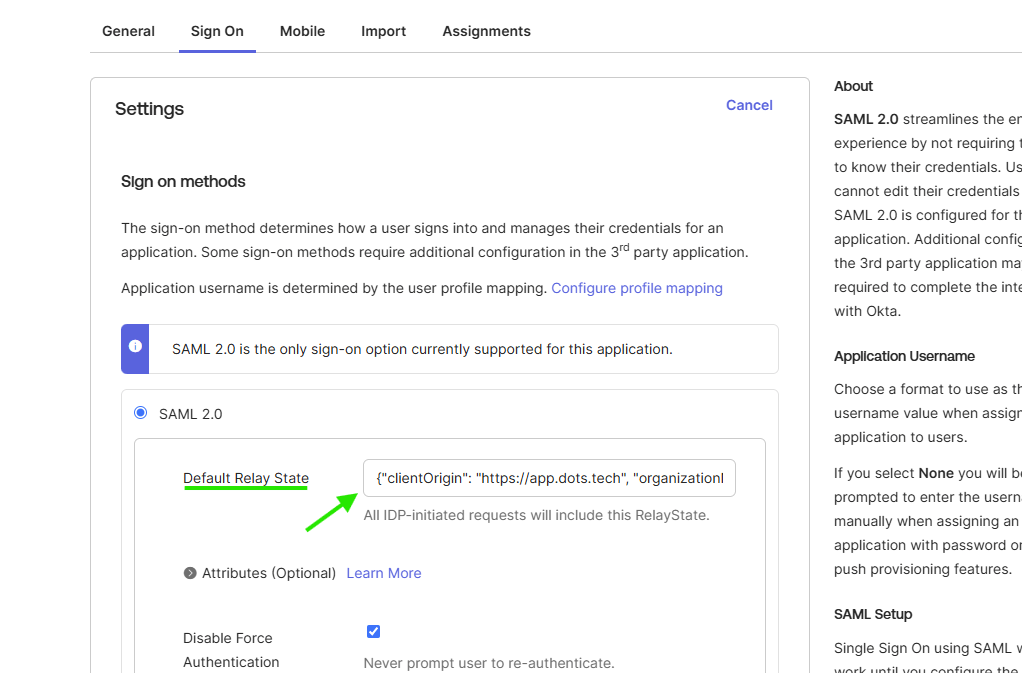The width and height of the screenshot is (1022, 673).
Task: Toggle the Disable Force Authentication checkbox
Action: point(373,631)
